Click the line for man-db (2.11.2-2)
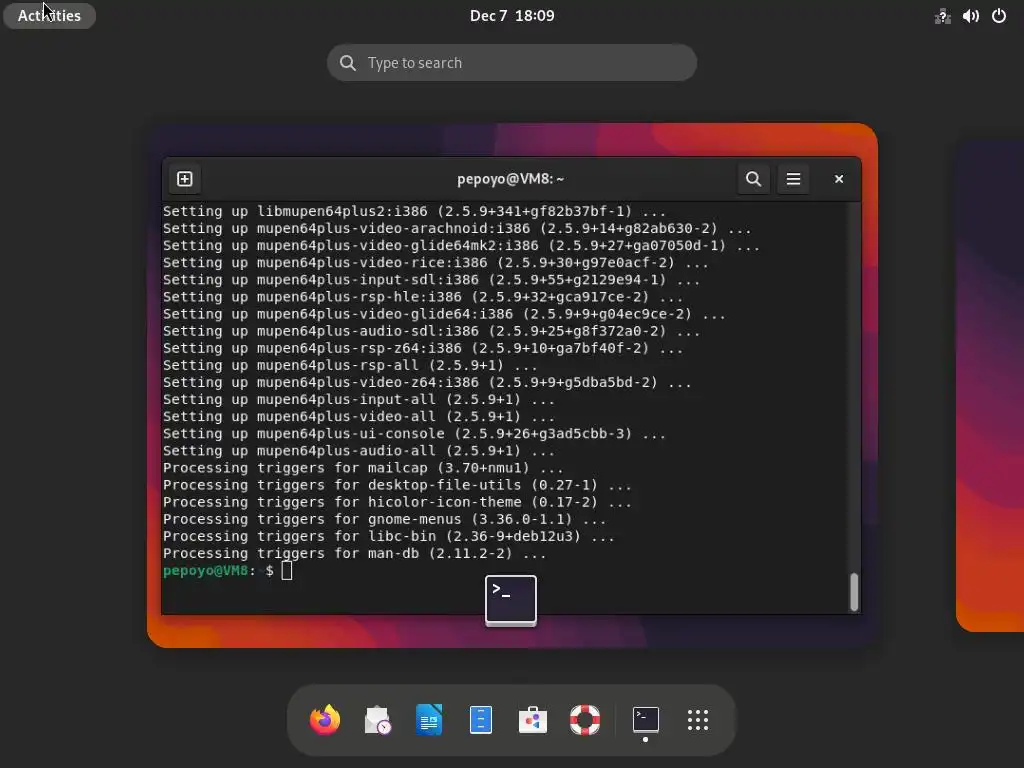 [x=354, y=554]
